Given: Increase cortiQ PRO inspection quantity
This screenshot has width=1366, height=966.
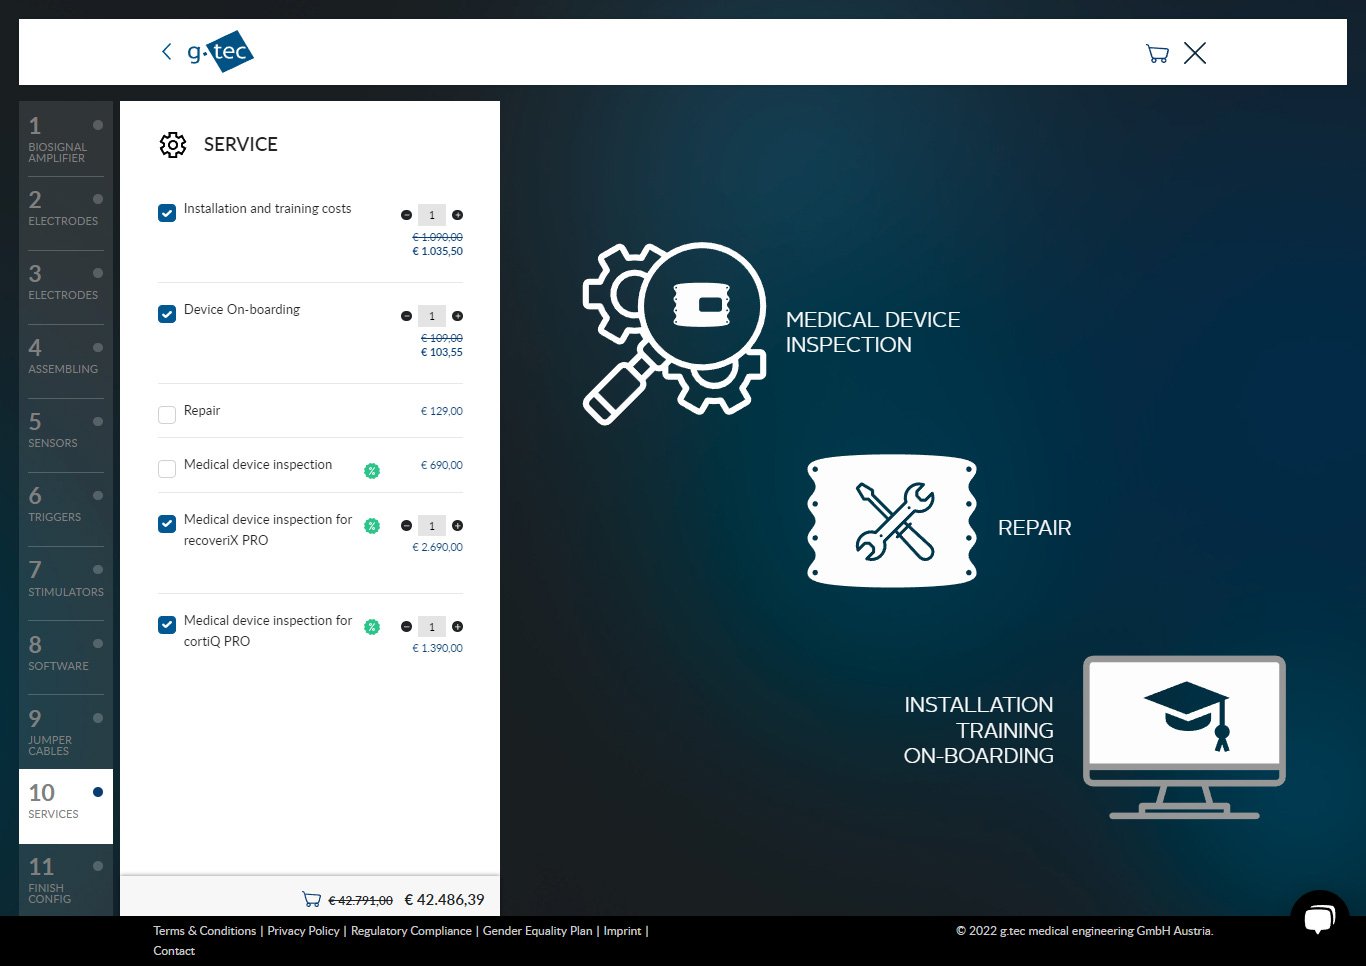Looking at the screenshot, I should point(457,627).
